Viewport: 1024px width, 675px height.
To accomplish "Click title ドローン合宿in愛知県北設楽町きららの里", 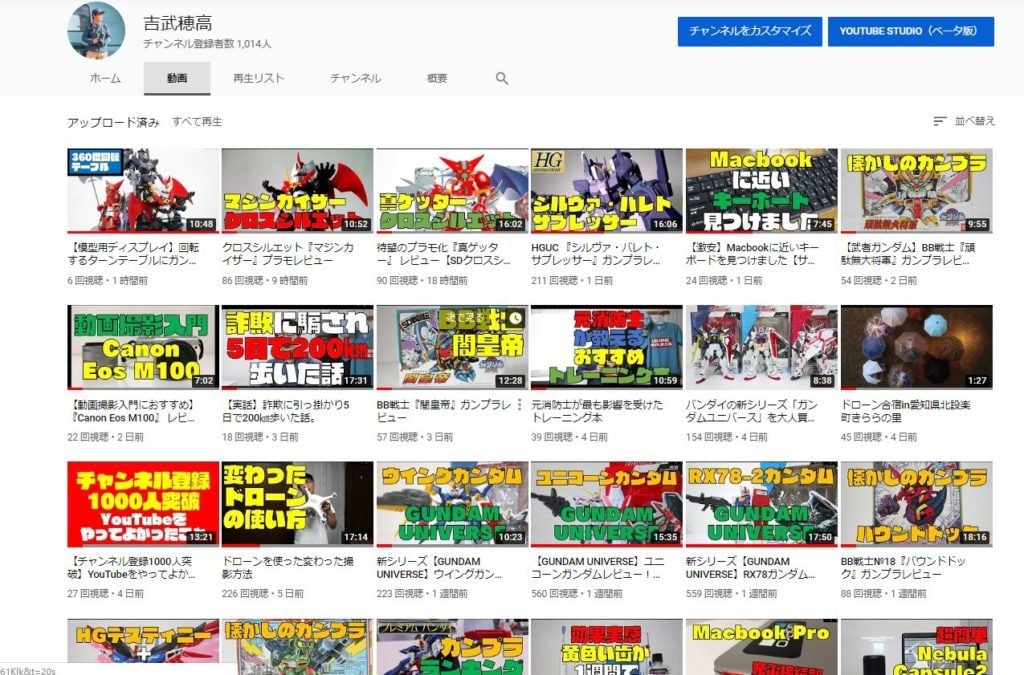I will [x=906, y=411].
